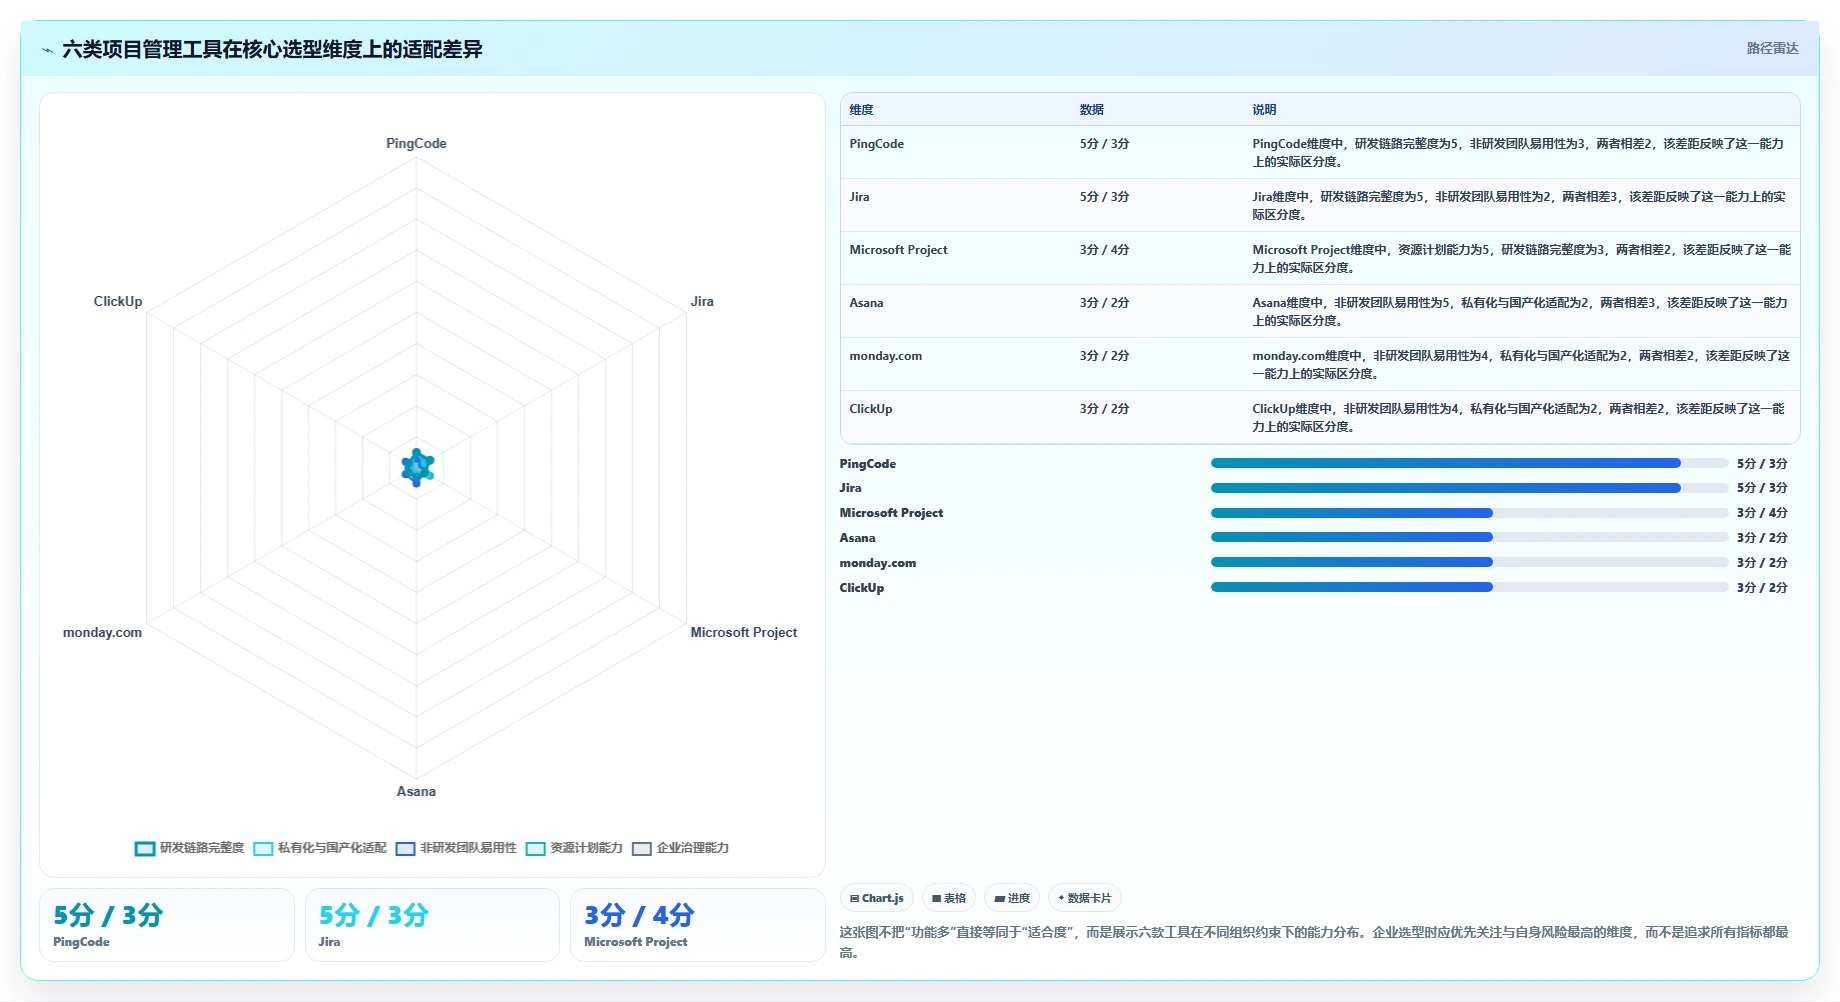Toggle 企业治理能力 legend series

[680, 848]
